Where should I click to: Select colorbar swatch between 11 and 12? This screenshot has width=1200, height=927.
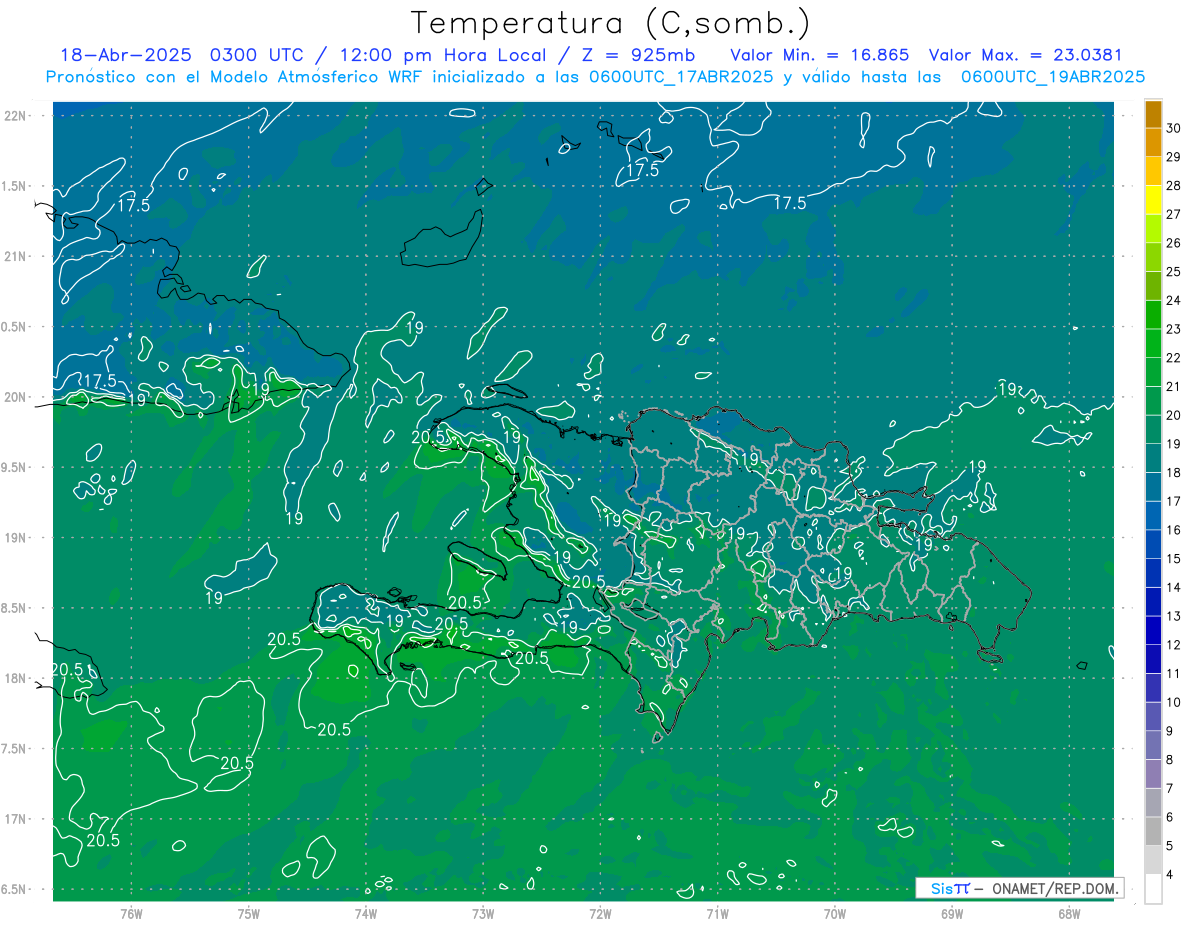(x=1154, y=660)
